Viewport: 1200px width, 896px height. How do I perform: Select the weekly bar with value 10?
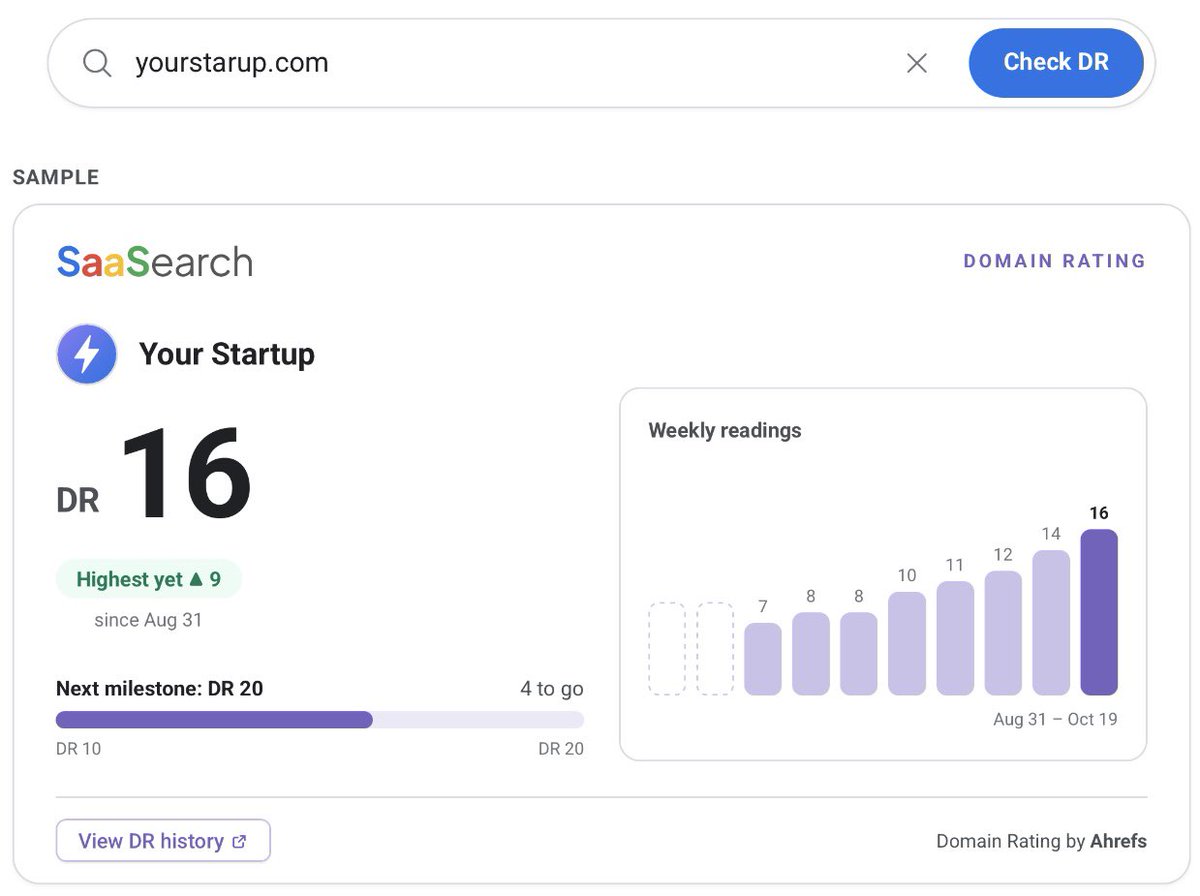(x=907, y=643)
